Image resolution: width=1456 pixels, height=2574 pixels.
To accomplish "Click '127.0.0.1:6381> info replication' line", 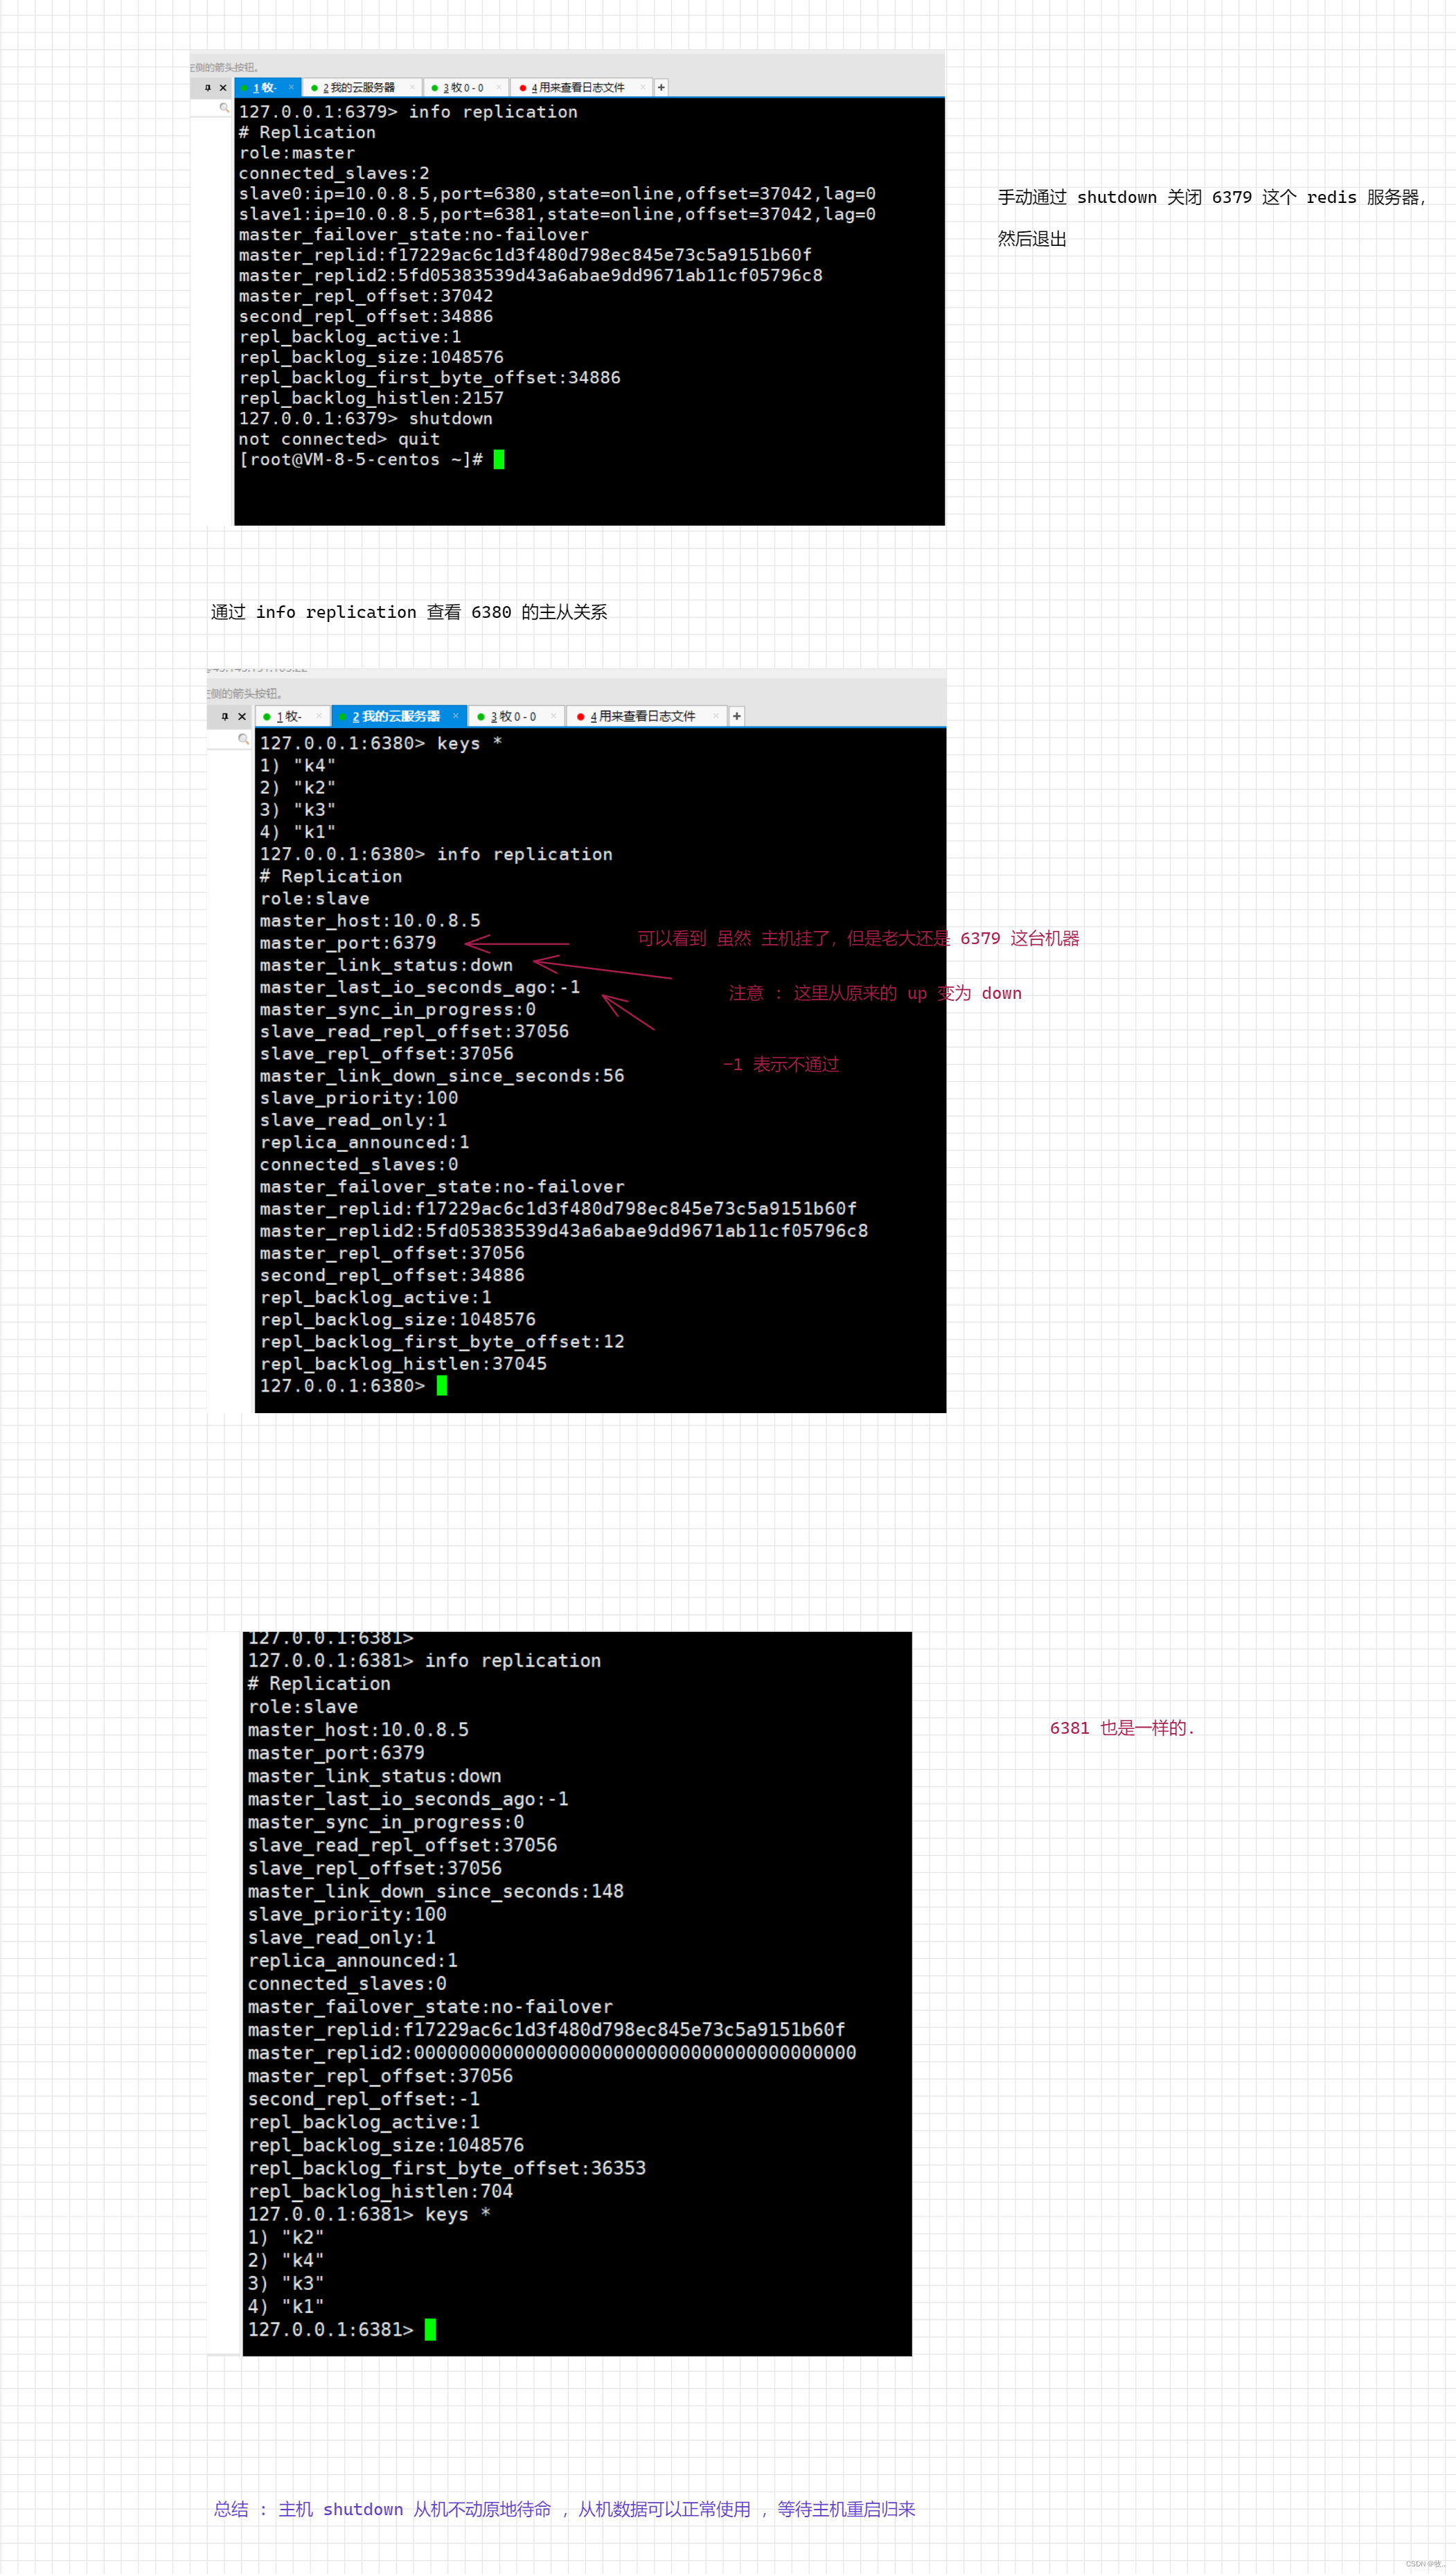I will (x=424, y=1660).
